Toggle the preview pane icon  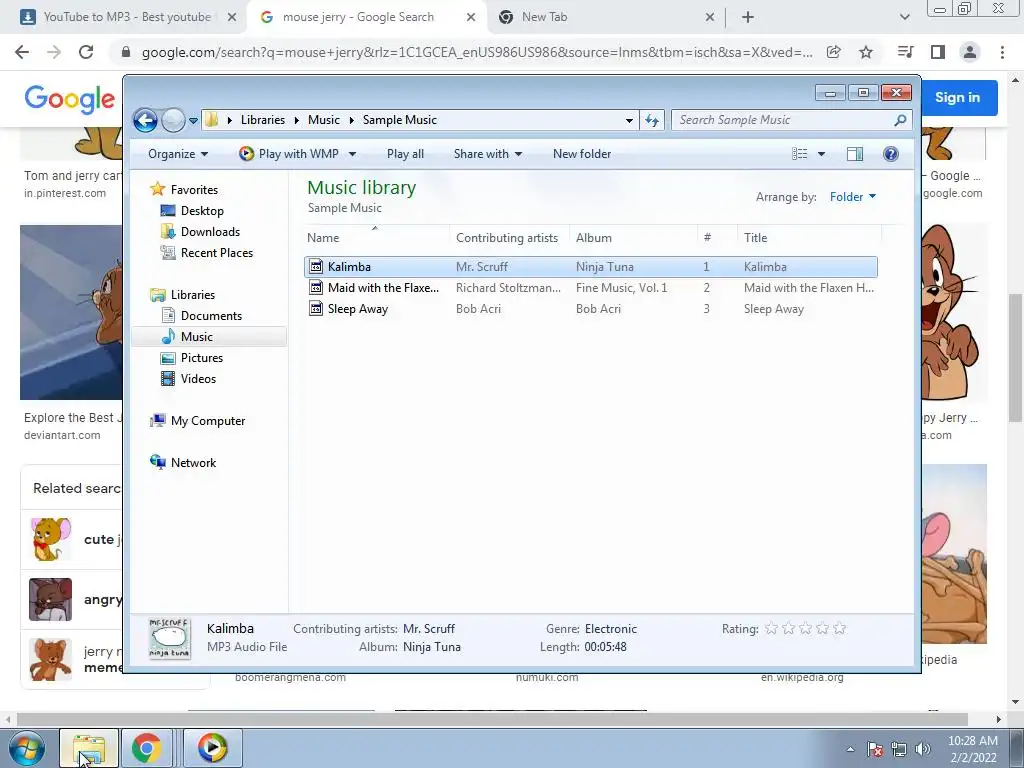(x=854, y=154)
